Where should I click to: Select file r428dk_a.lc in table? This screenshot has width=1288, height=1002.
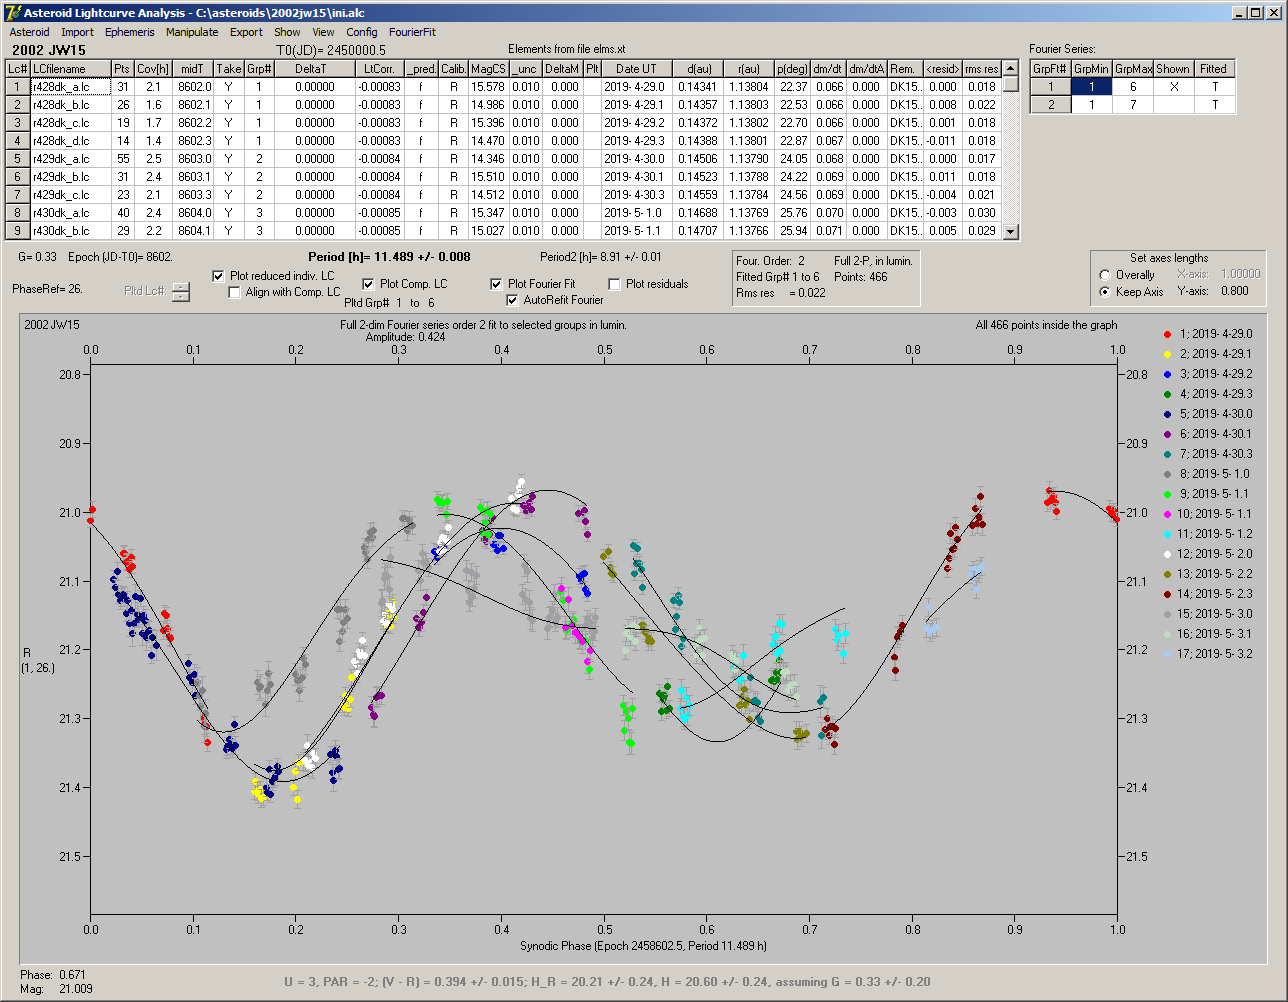(x=70, y=87)
